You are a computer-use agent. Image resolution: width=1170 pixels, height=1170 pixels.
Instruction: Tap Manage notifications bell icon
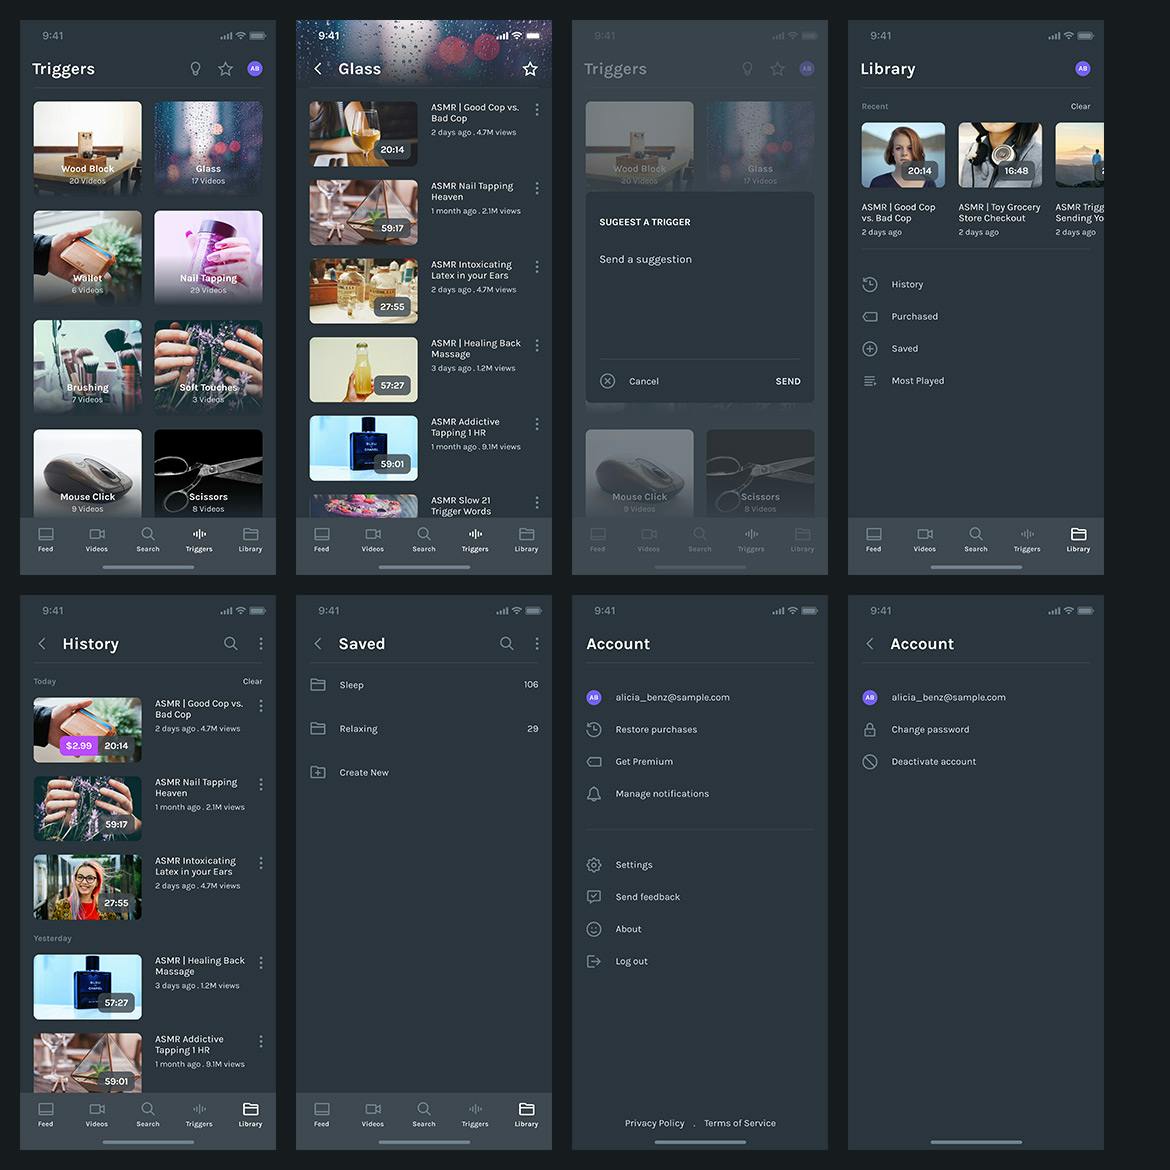point(594,794)
